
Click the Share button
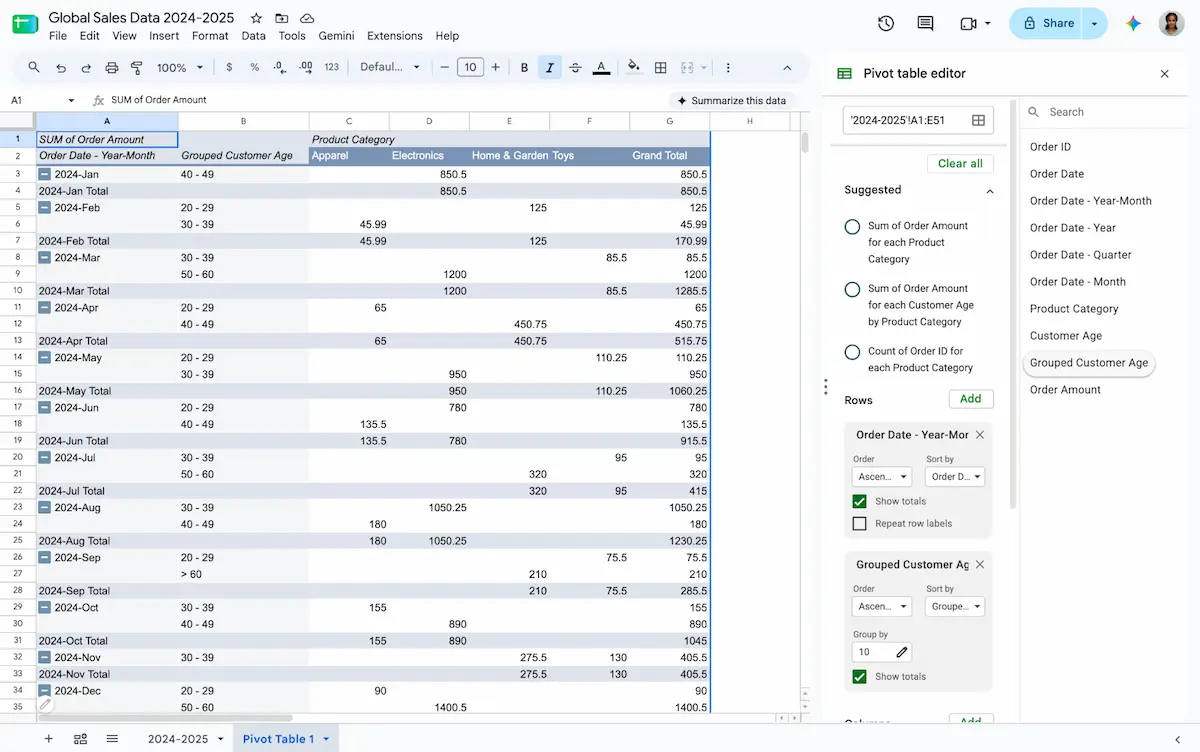pyautogui.click(x=1048, y=23)
